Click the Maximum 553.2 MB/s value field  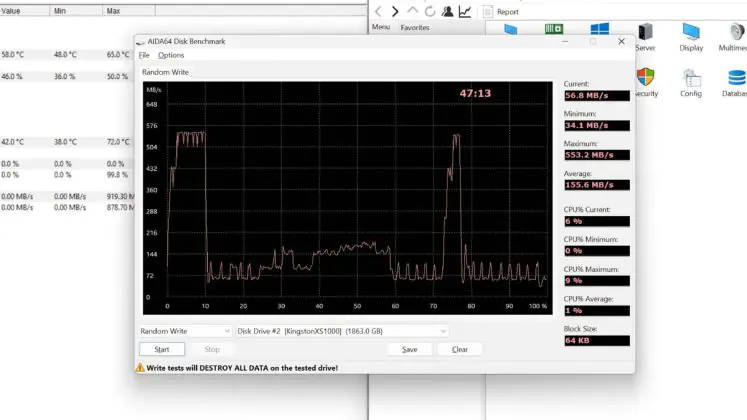pos(597,155)
